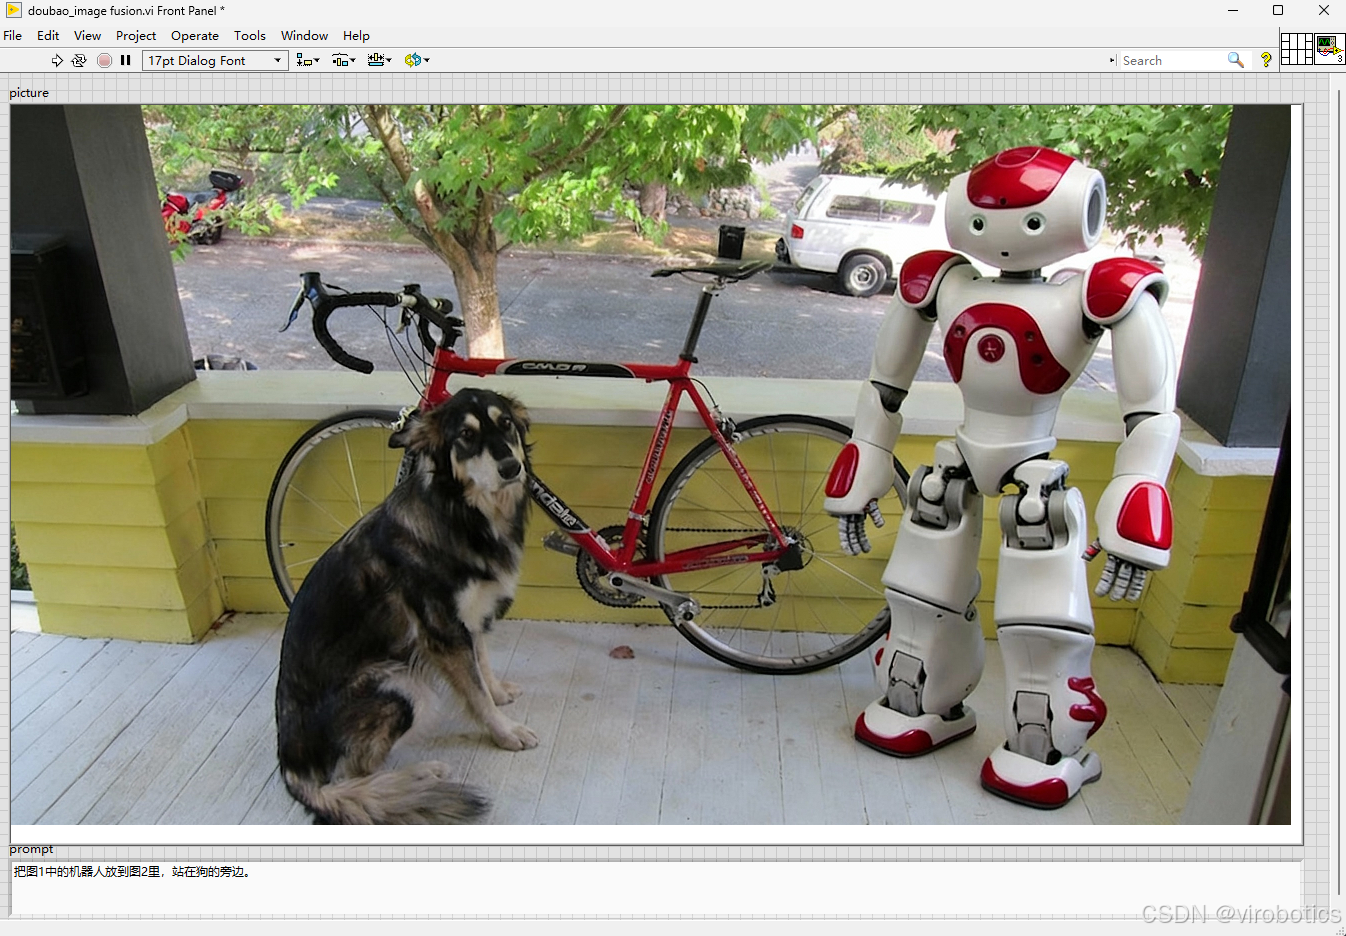Click the 'picture' label
The height and width of the screenshot is (936, 1346).
pos(29,93)
